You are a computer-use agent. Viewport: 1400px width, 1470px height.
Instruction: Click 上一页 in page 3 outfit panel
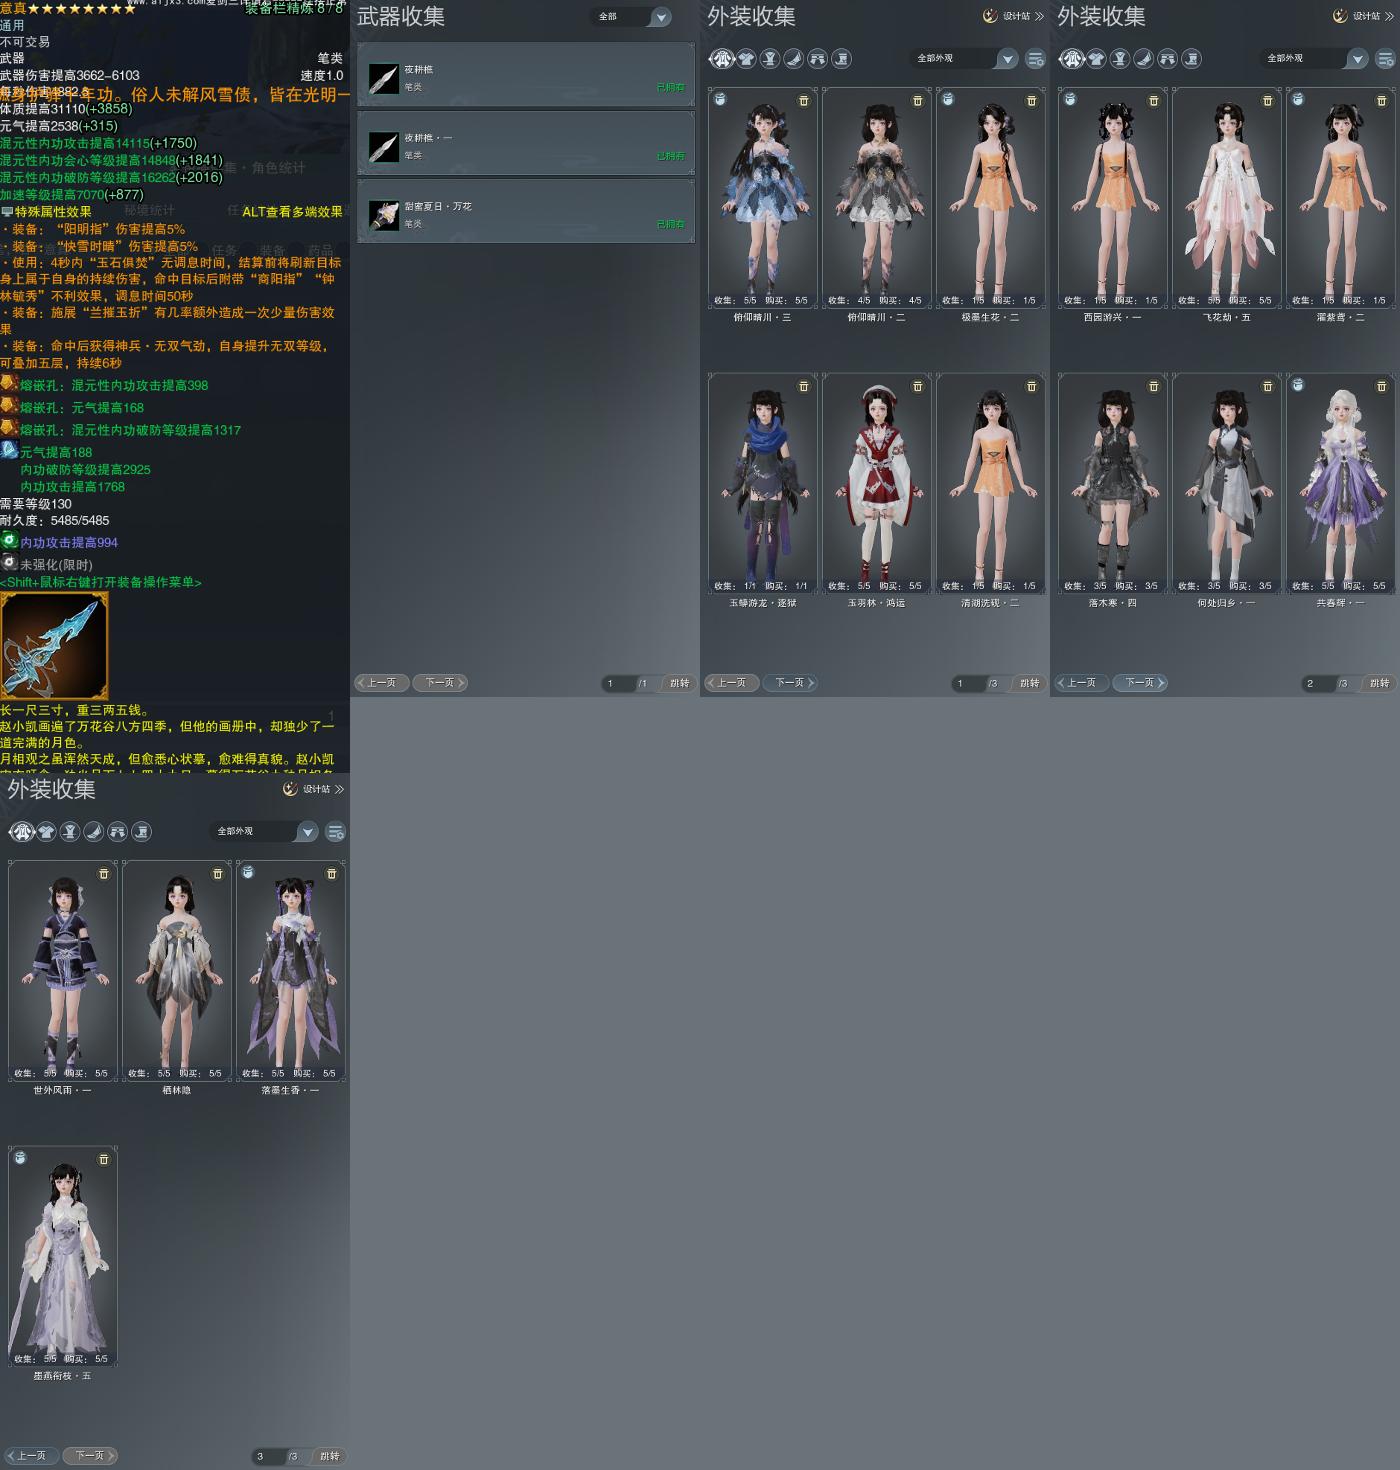tap(32, 1456)
